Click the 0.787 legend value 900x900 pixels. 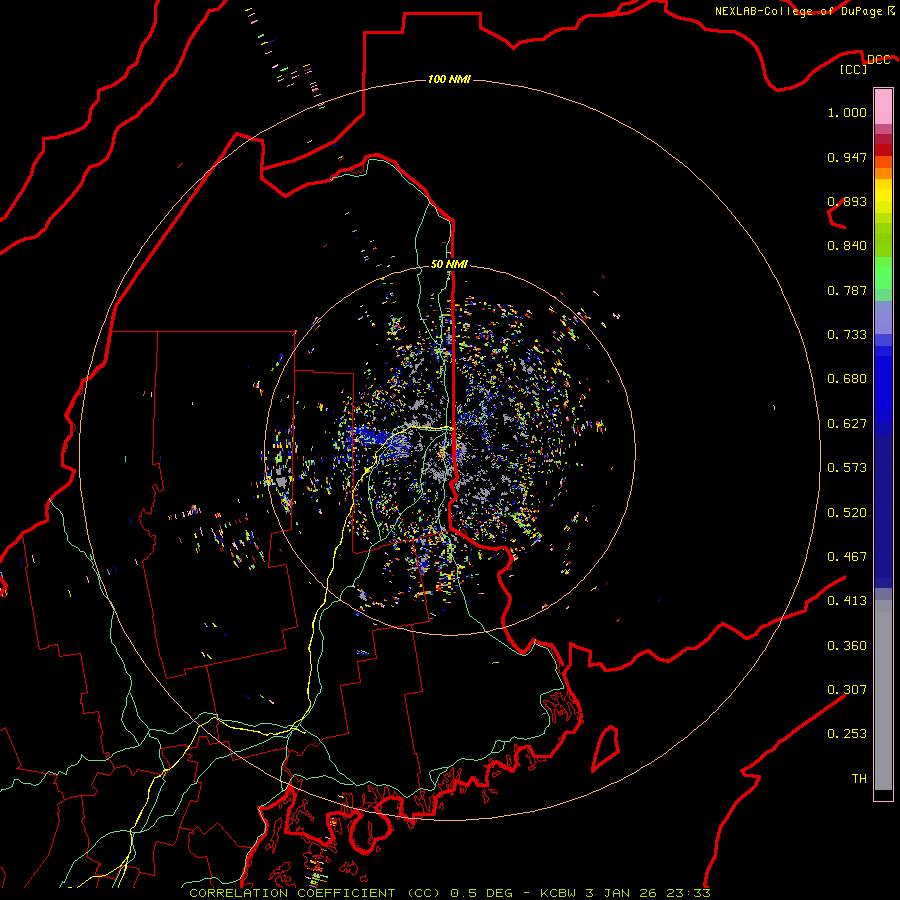pyautogui.click(x=847, y=290)
